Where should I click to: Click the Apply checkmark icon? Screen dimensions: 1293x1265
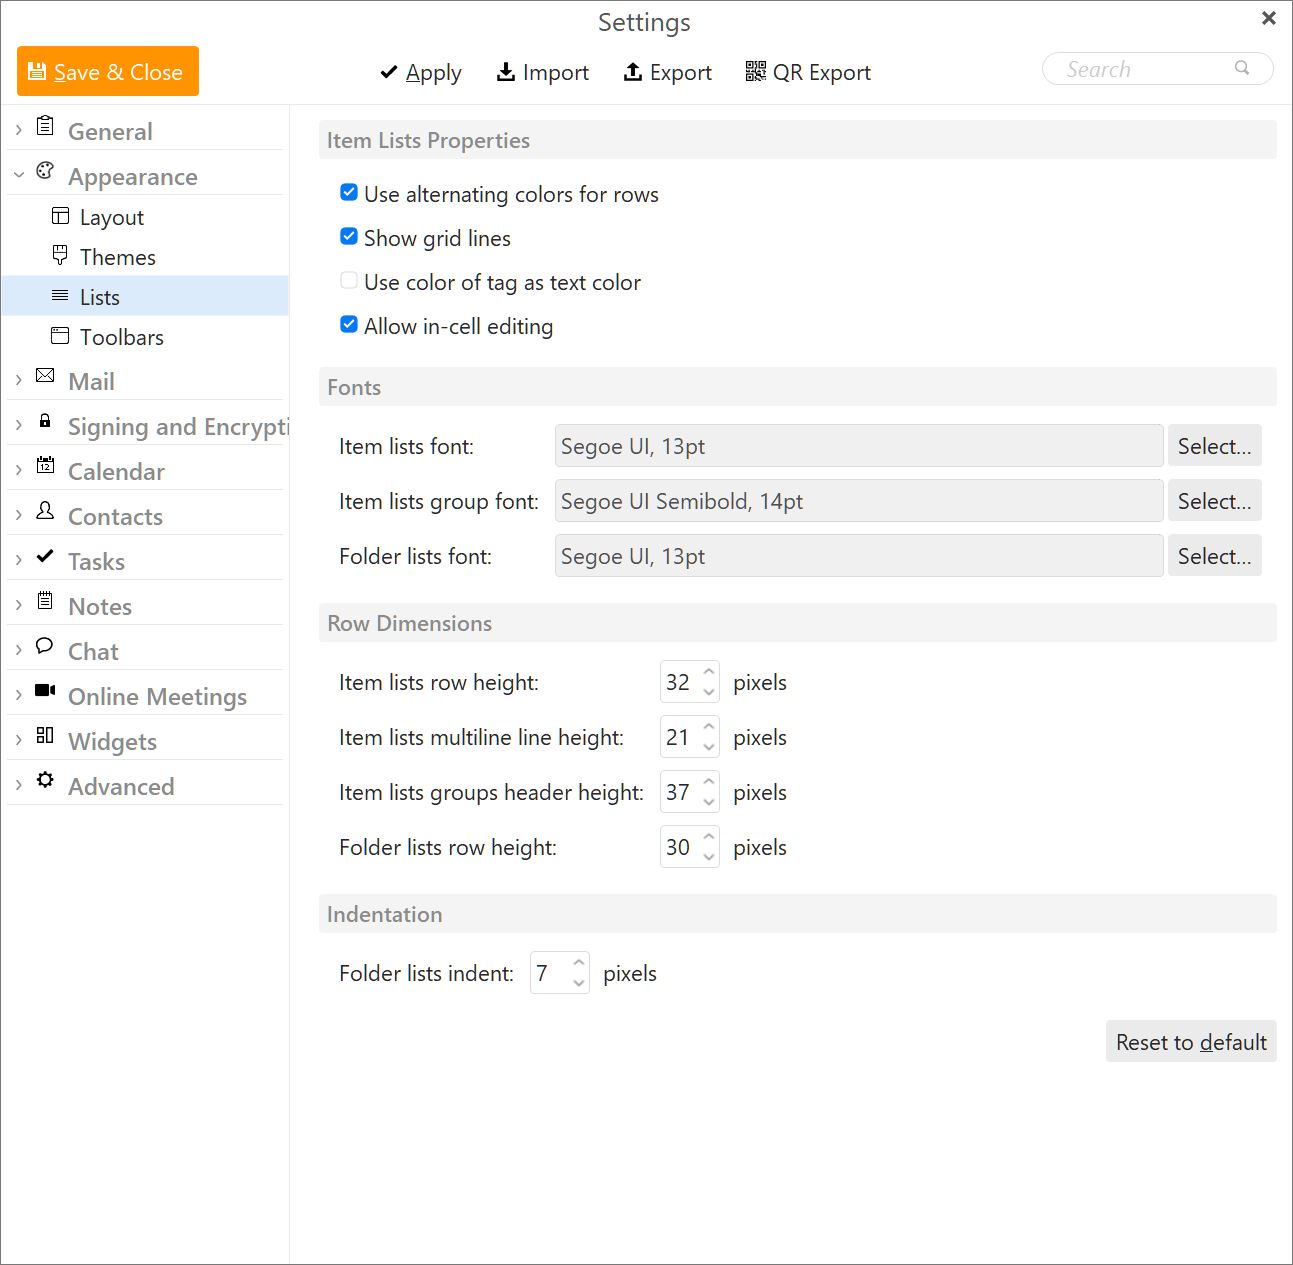389,72
